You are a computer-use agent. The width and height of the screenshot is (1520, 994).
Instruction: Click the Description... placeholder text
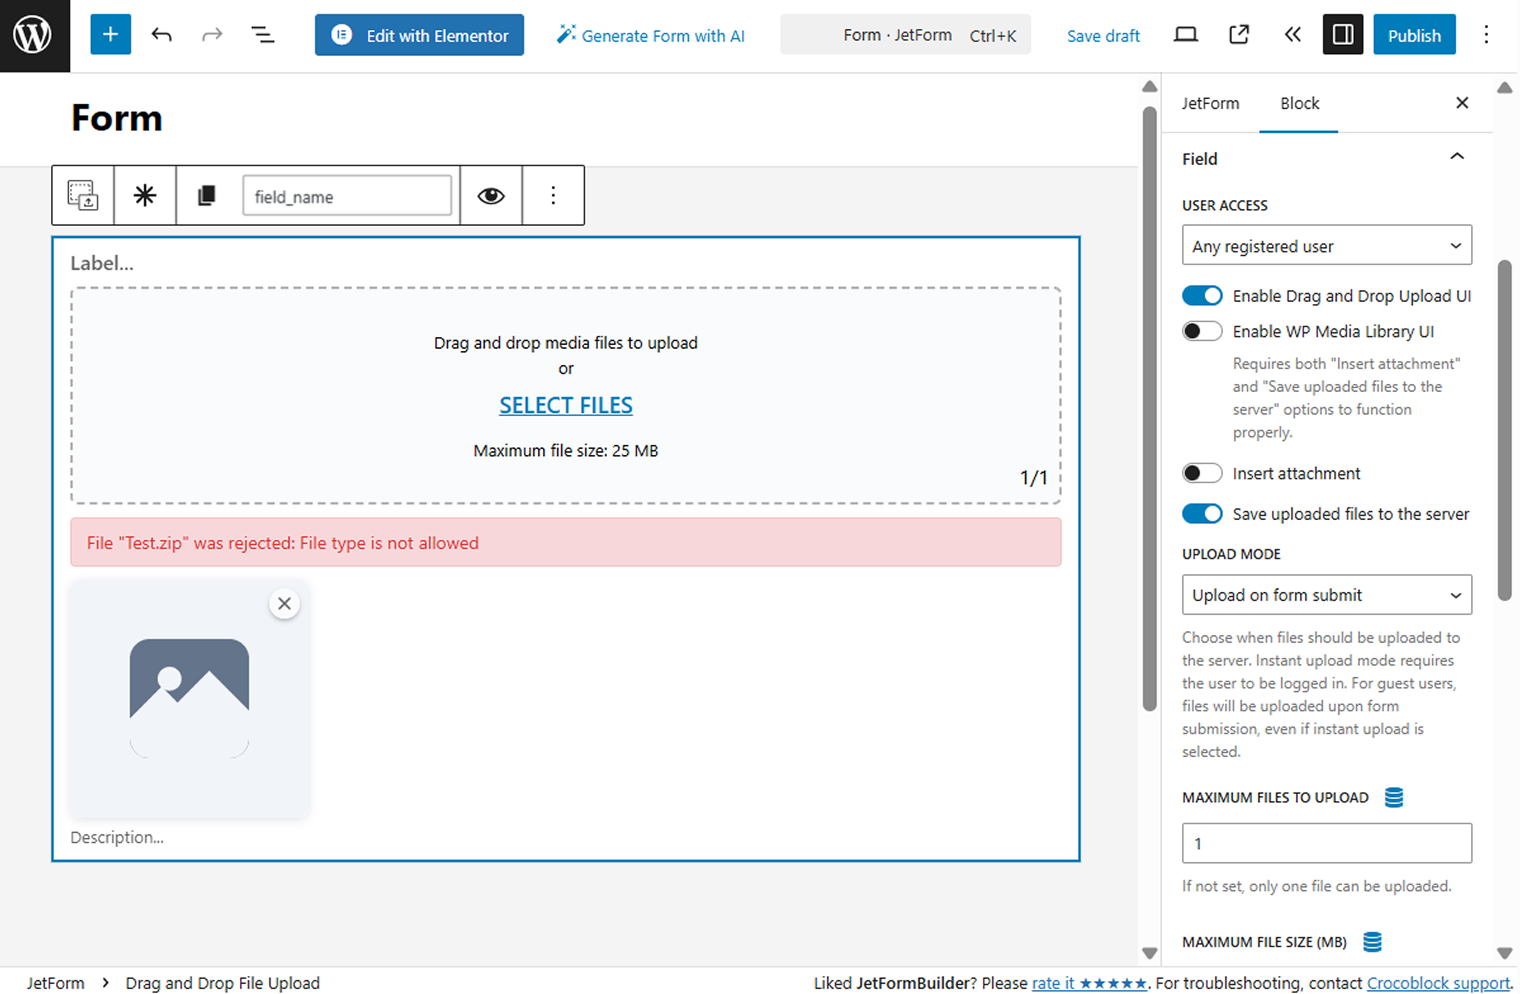coord(117,838)
